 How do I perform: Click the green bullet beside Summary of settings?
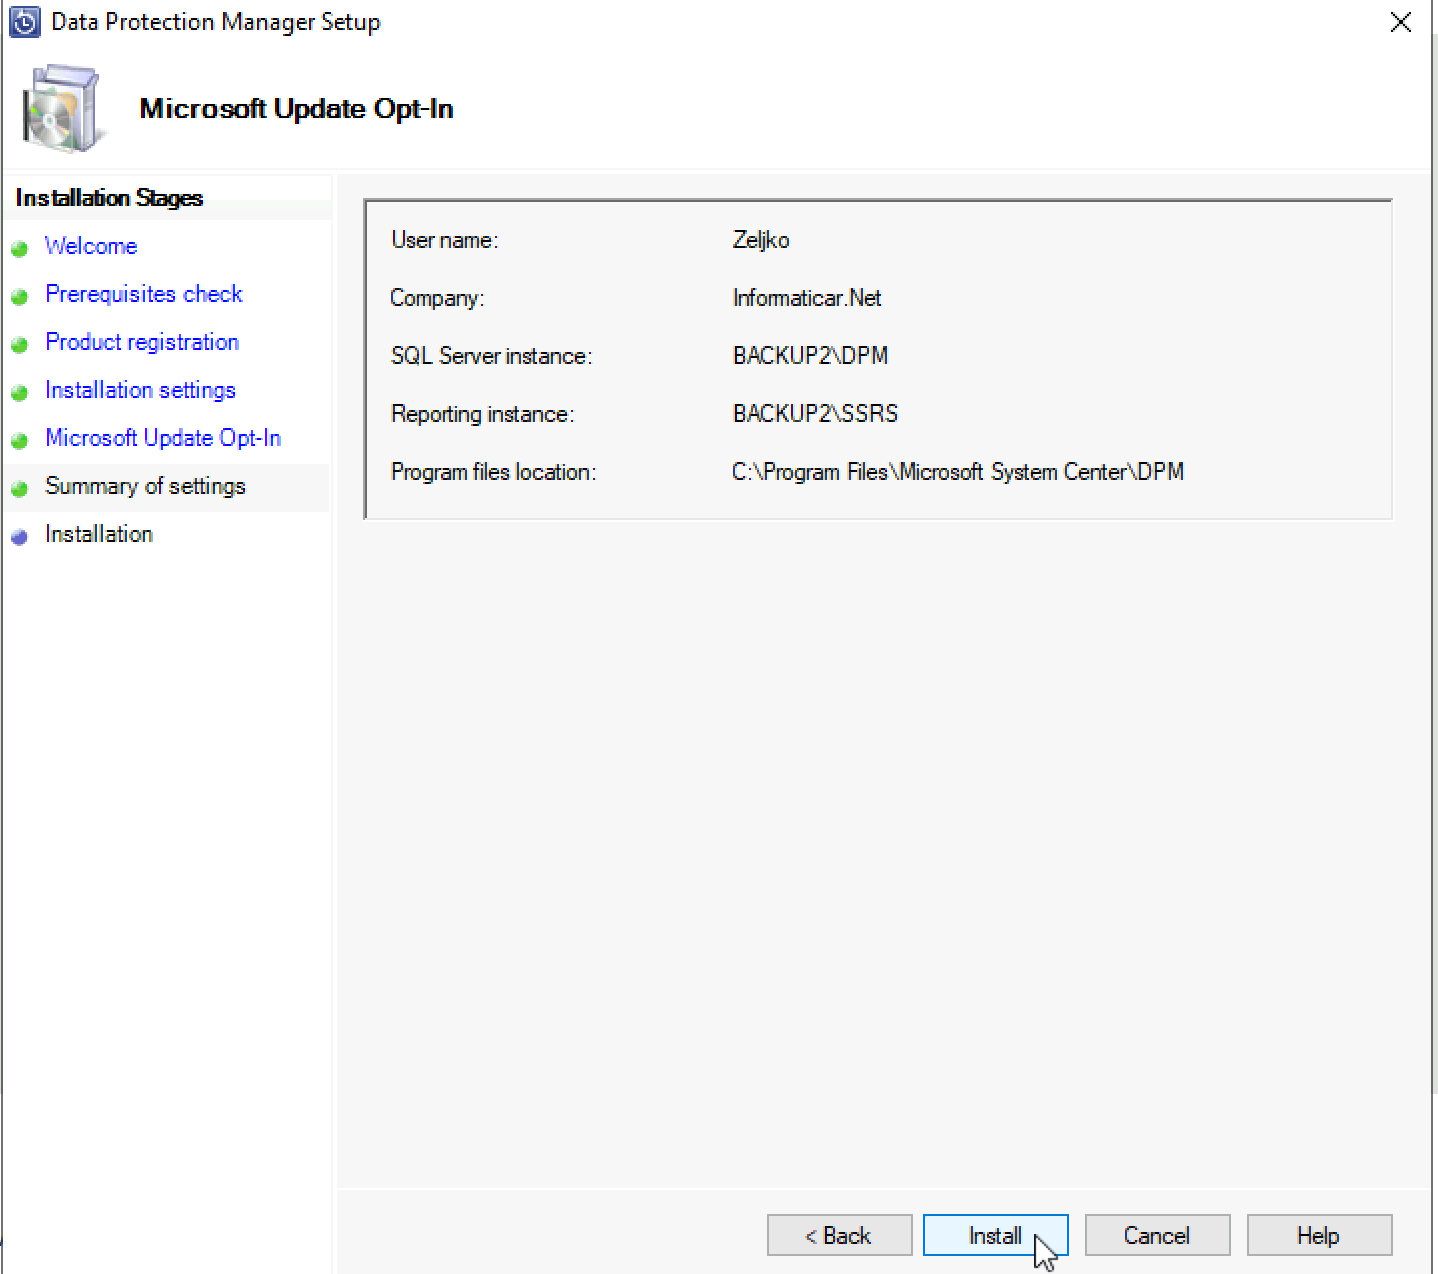[x=19, y=488]
